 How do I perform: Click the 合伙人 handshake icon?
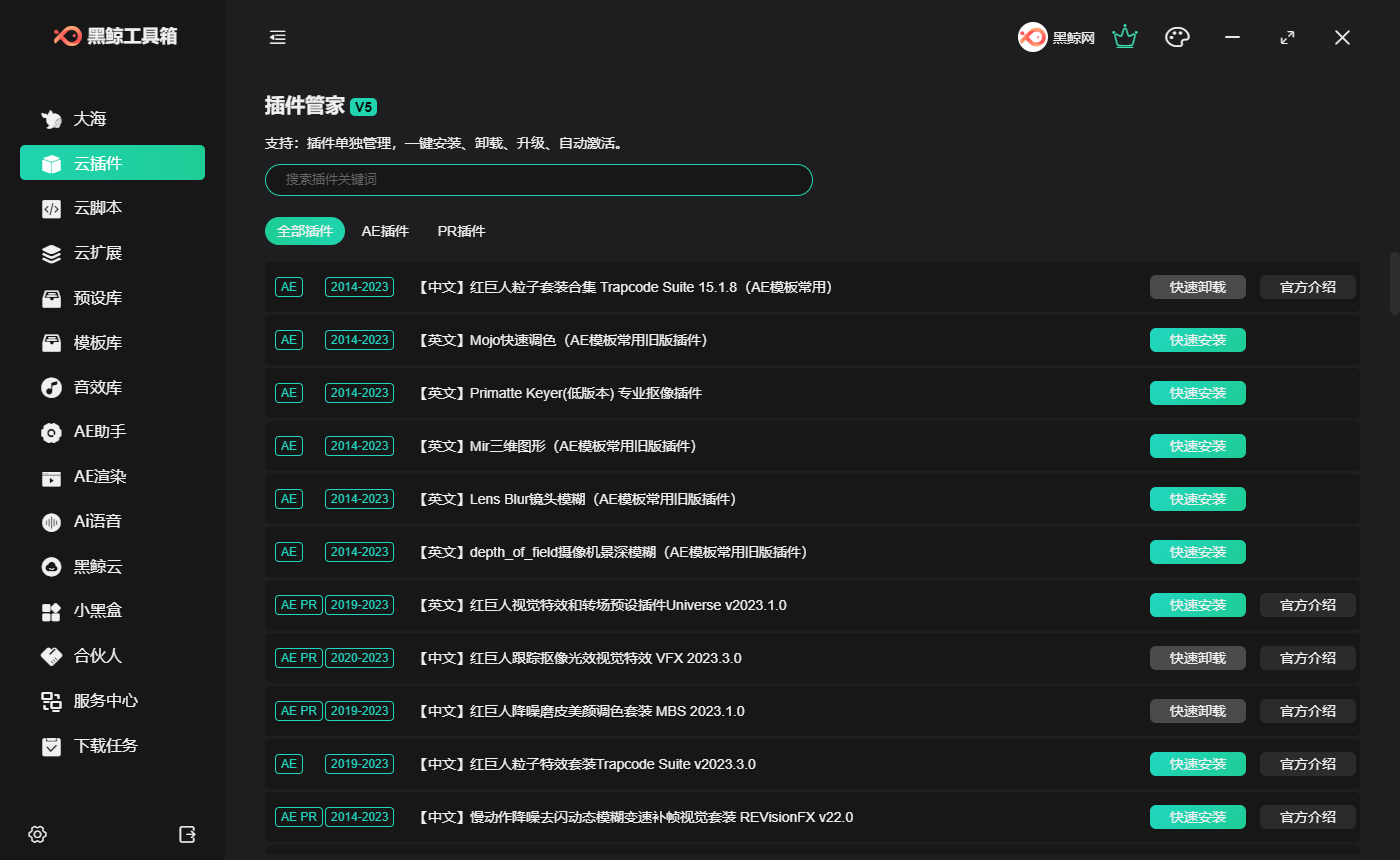tap(51, 656)
